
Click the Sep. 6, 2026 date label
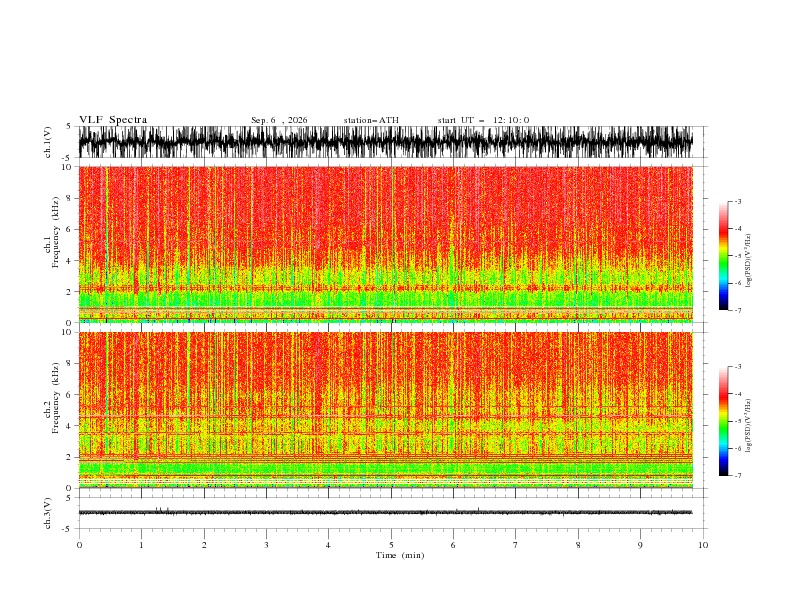279,120
